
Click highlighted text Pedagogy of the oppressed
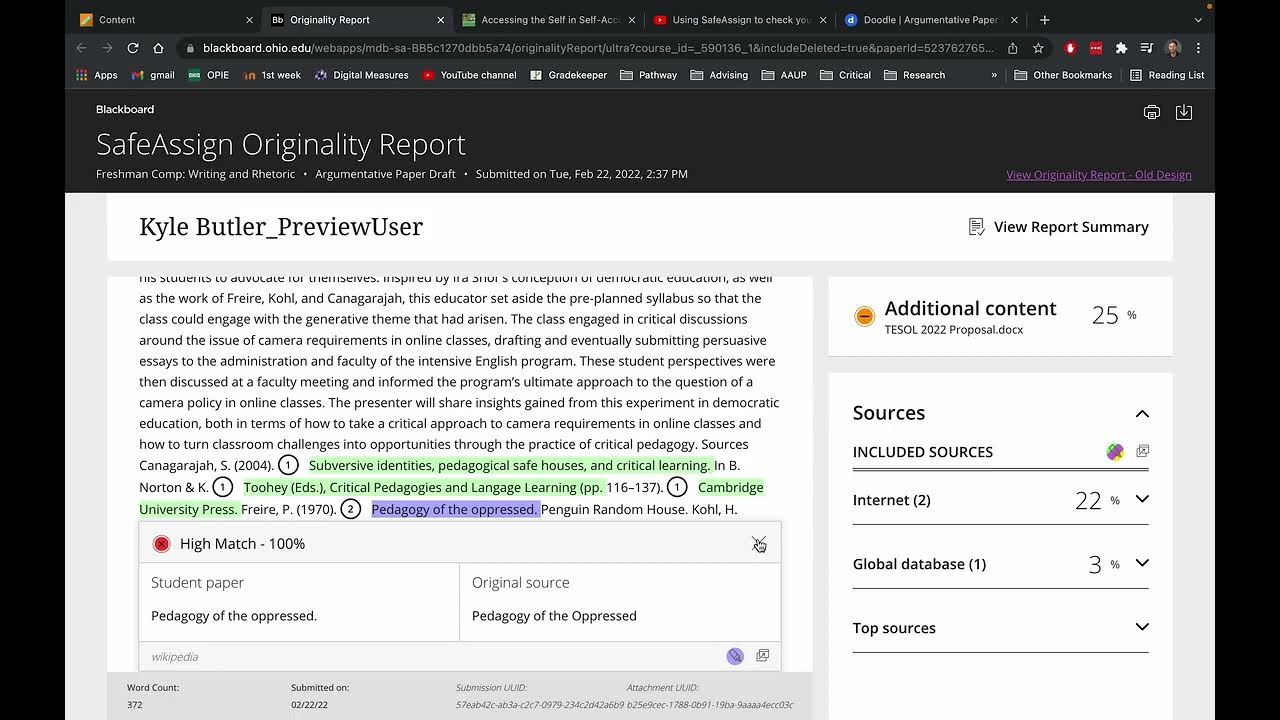455,509
